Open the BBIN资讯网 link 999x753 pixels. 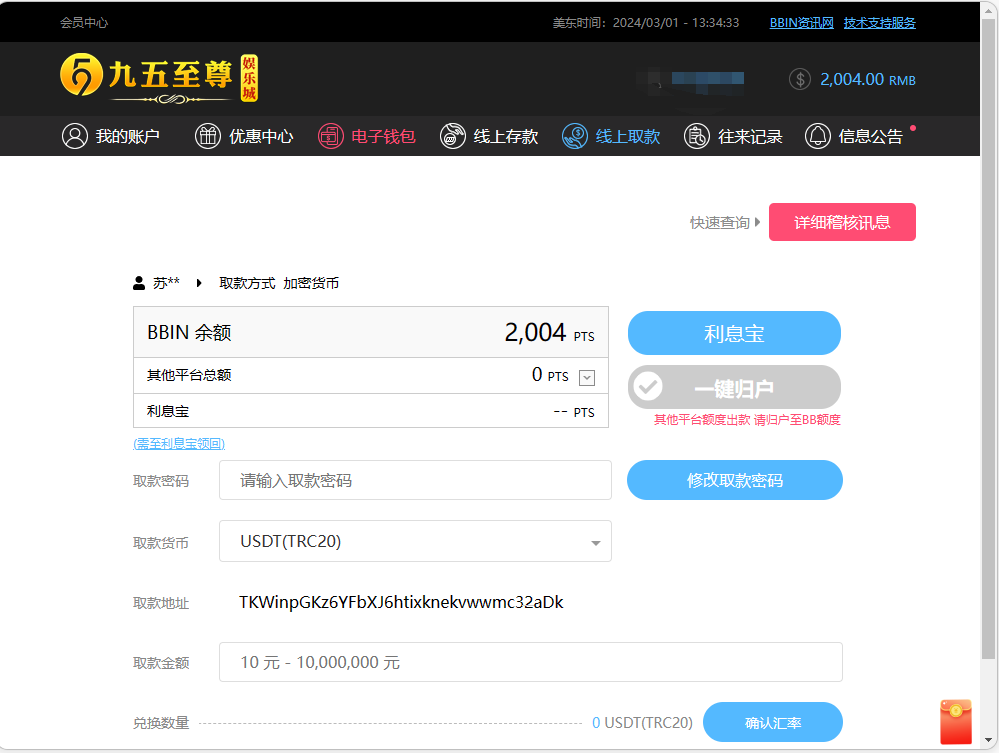point(801,23)
